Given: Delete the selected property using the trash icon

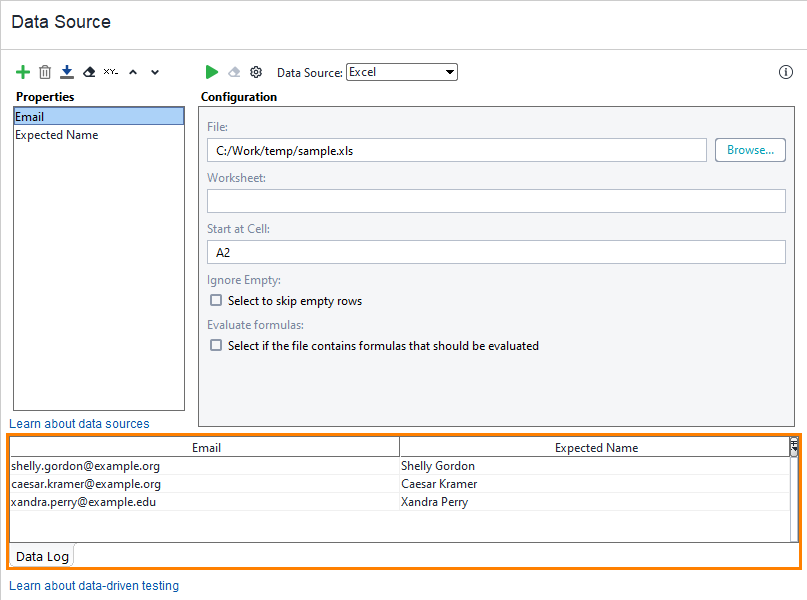Looking at the screenshot, I should click(44, 71).
